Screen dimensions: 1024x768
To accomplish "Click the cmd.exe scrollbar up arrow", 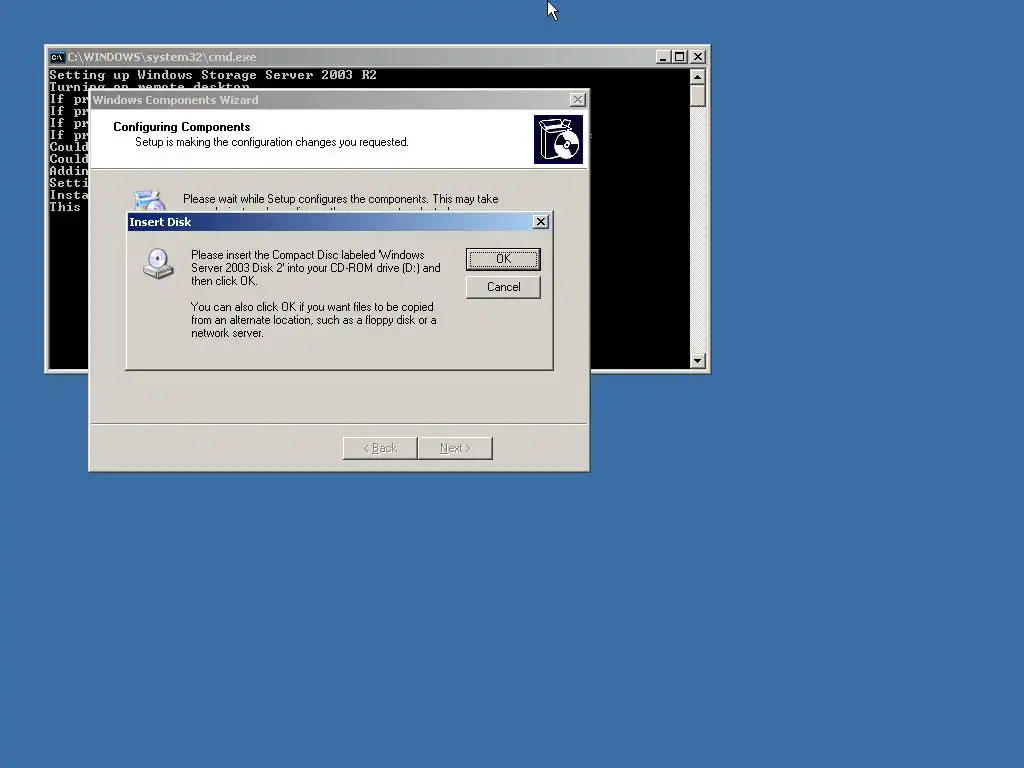I will point(697,76).
